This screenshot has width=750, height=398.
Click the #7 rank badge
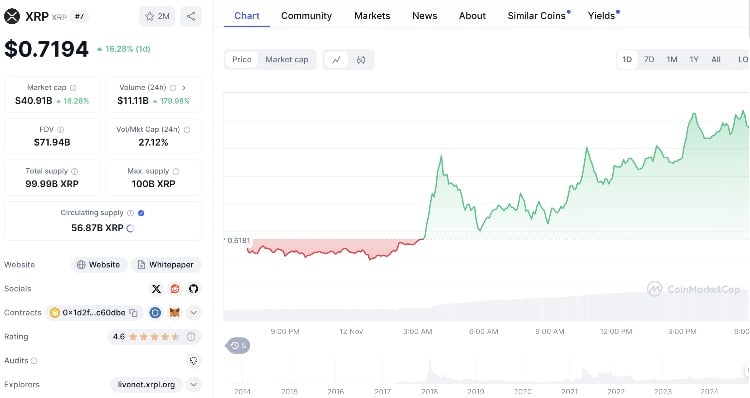point(80,17)
